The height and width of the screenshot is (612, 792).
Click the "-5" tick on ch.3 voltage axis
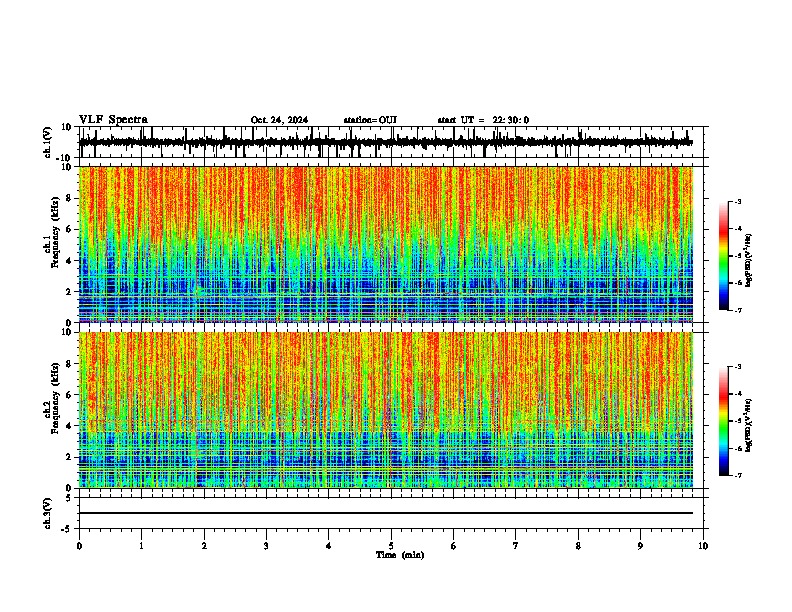tap(67, 529)
